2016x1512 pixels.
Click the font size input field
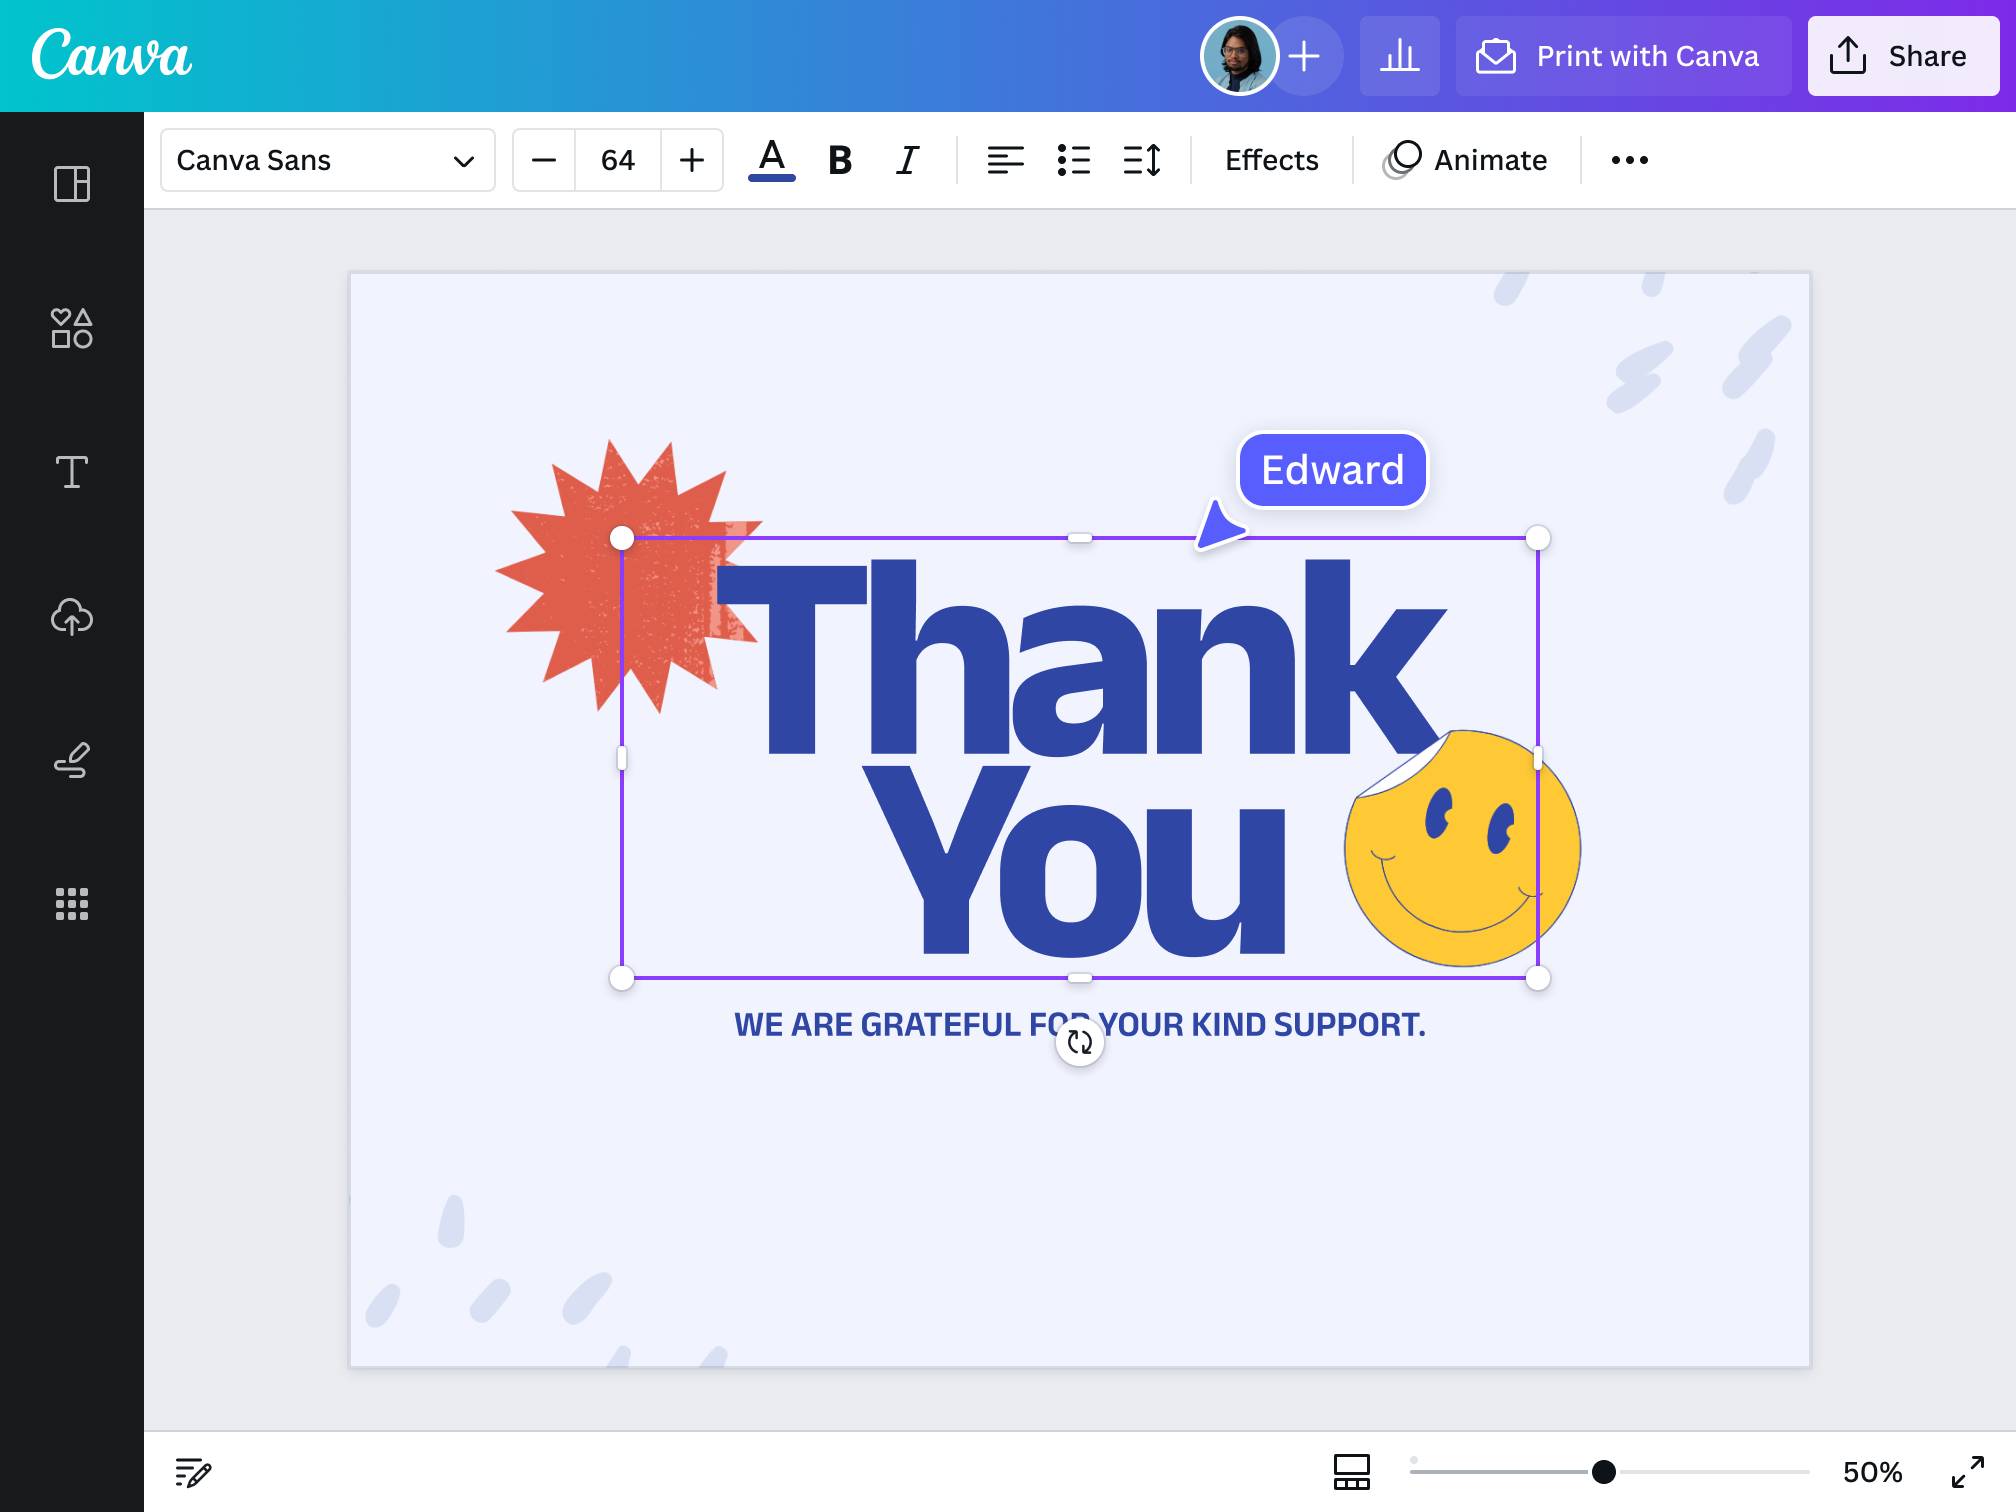[617, 160]
